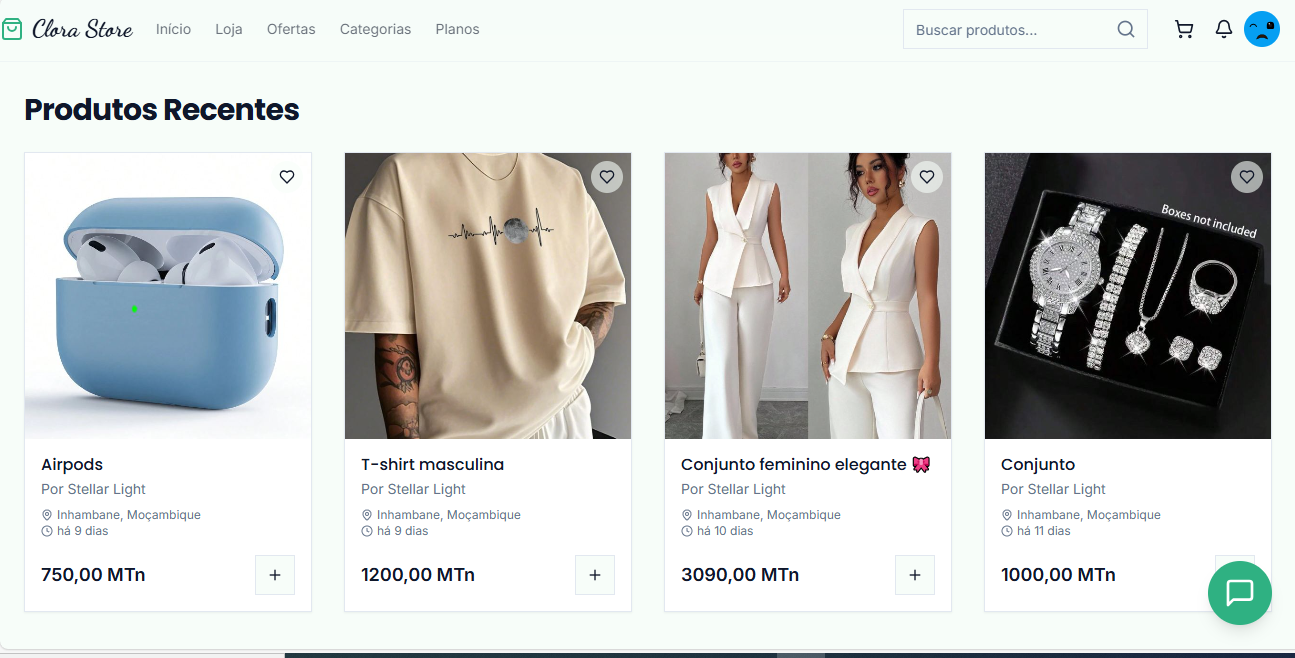Image resolution: width=1295 pixels, height=658 pixels.
Task: Go to Início in the navigation
Action: click(173, 29)
